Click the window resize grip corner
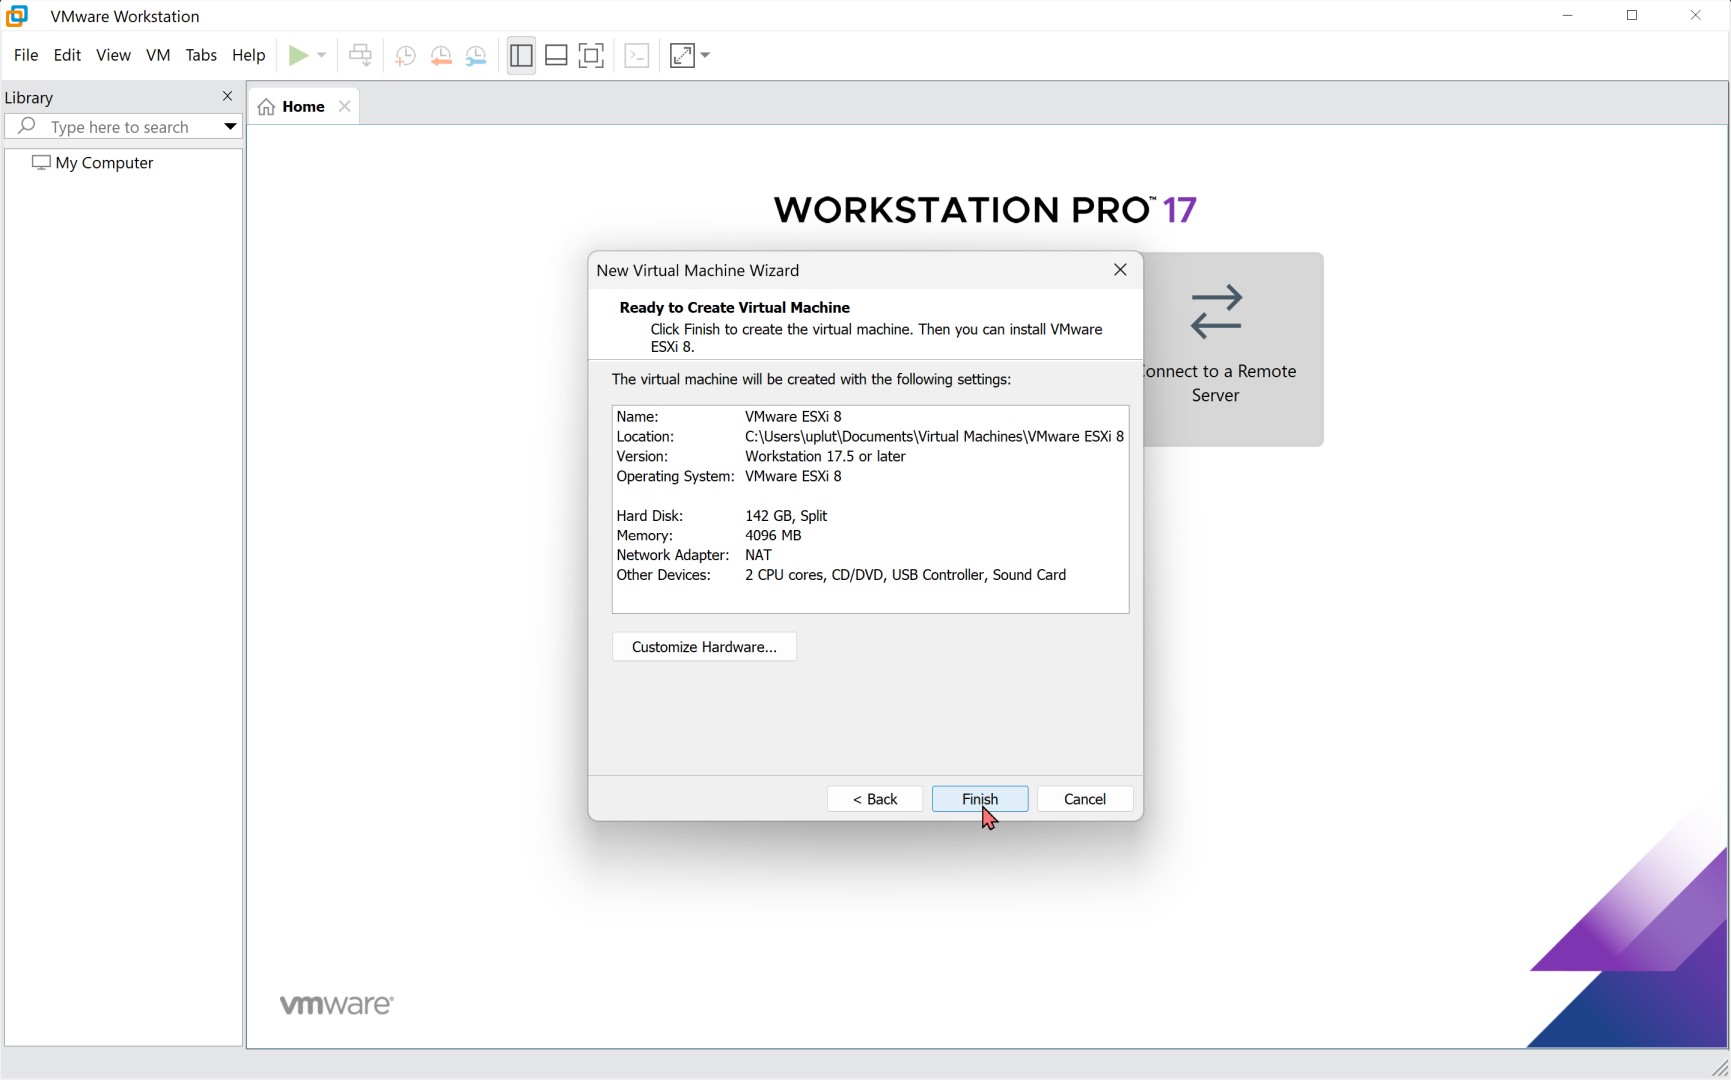Viewport: 1731px width, 1080px height. (x=1719, y=1069)
